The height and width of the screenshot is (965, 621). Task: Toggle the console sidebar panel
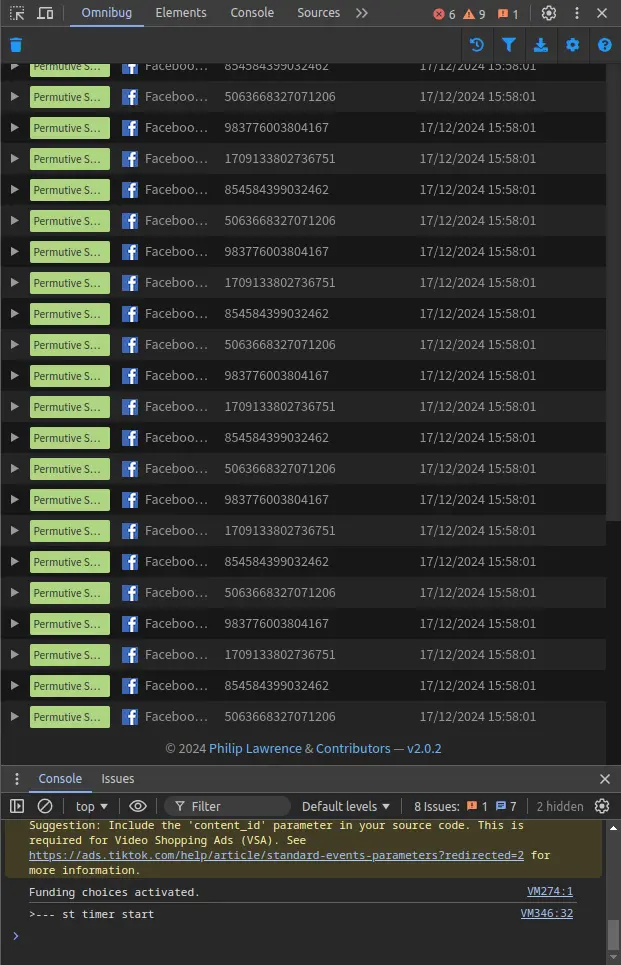click(17, 806)
